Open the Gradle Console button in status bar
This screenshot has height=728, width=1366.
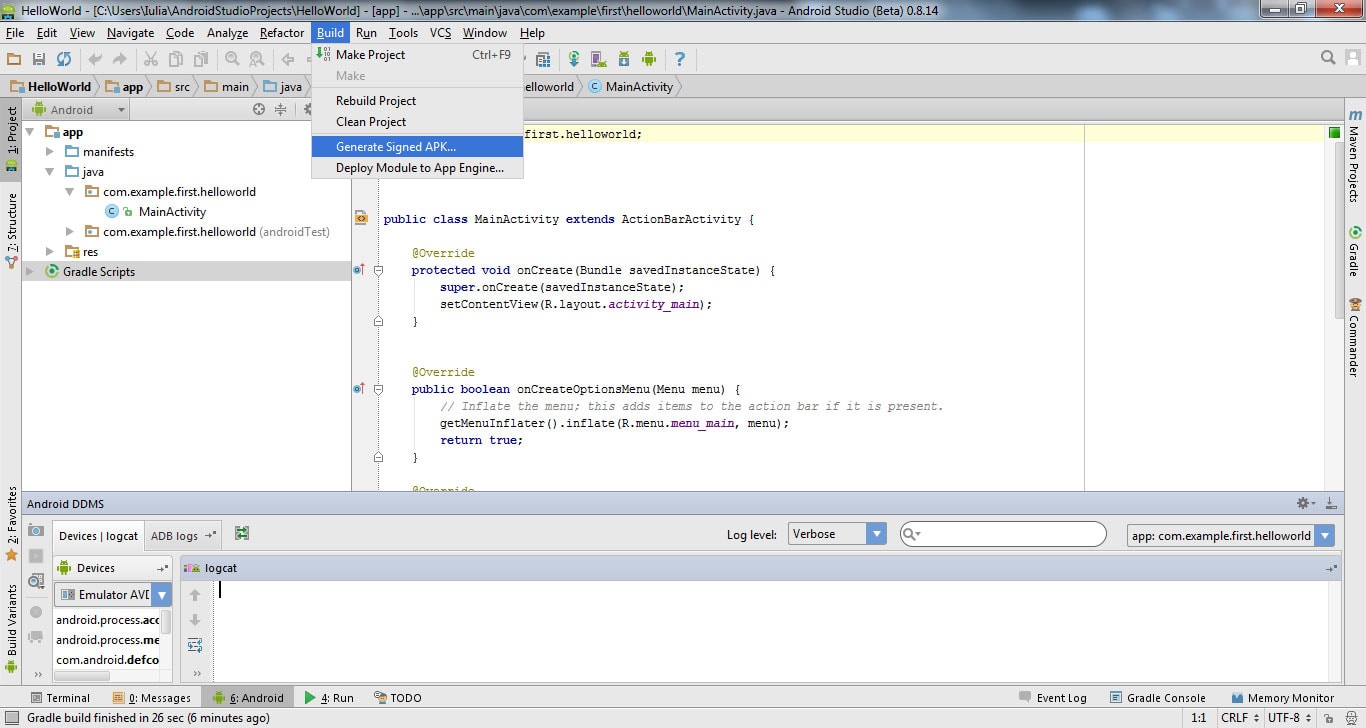pyautogui.click(x=1158, y=698)
